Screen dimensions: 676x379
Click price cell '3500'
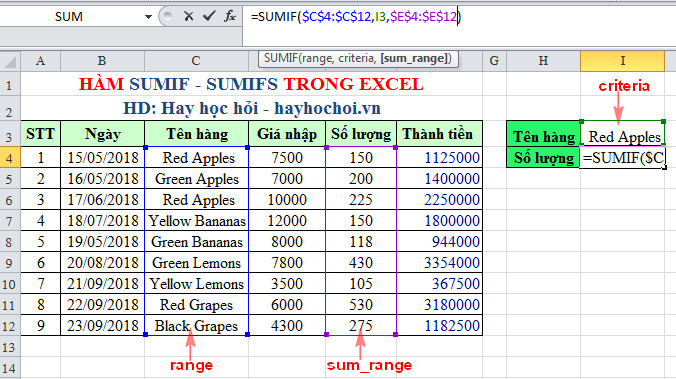pyautogui.click(x=287, y=284)
